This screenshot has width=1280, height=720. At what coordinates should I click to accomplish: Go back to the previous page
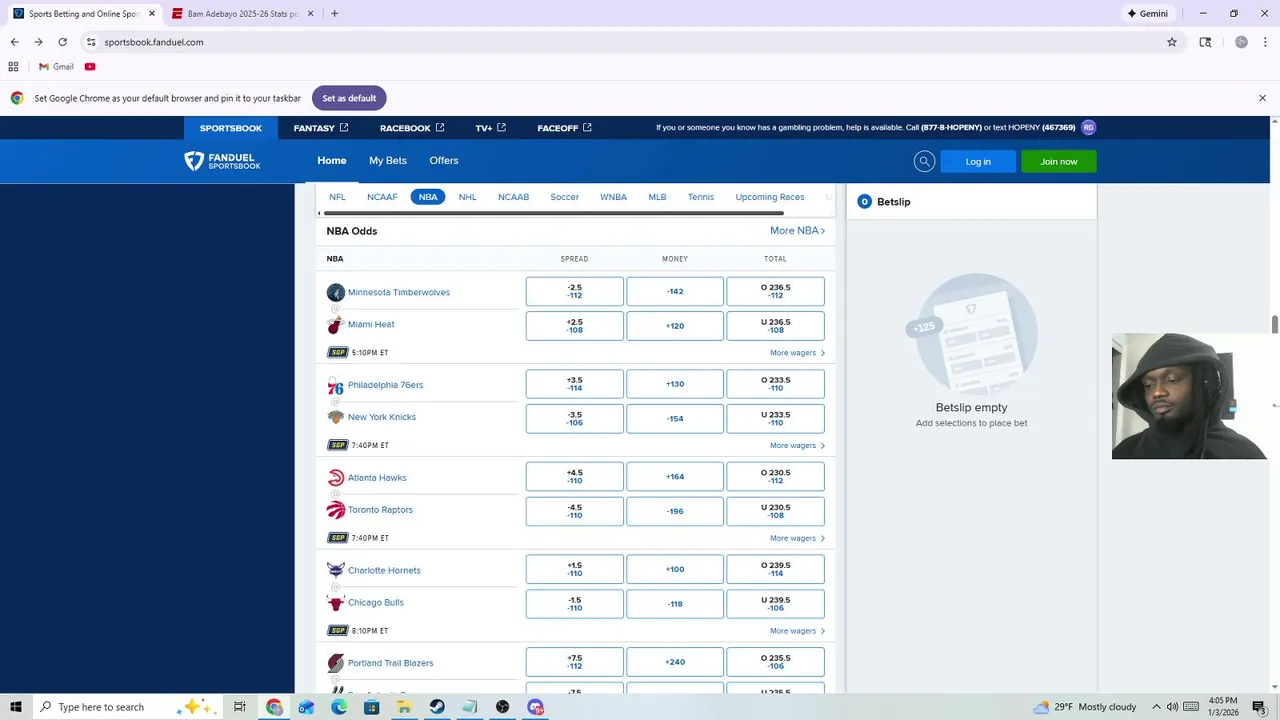[x=14, y=42]
